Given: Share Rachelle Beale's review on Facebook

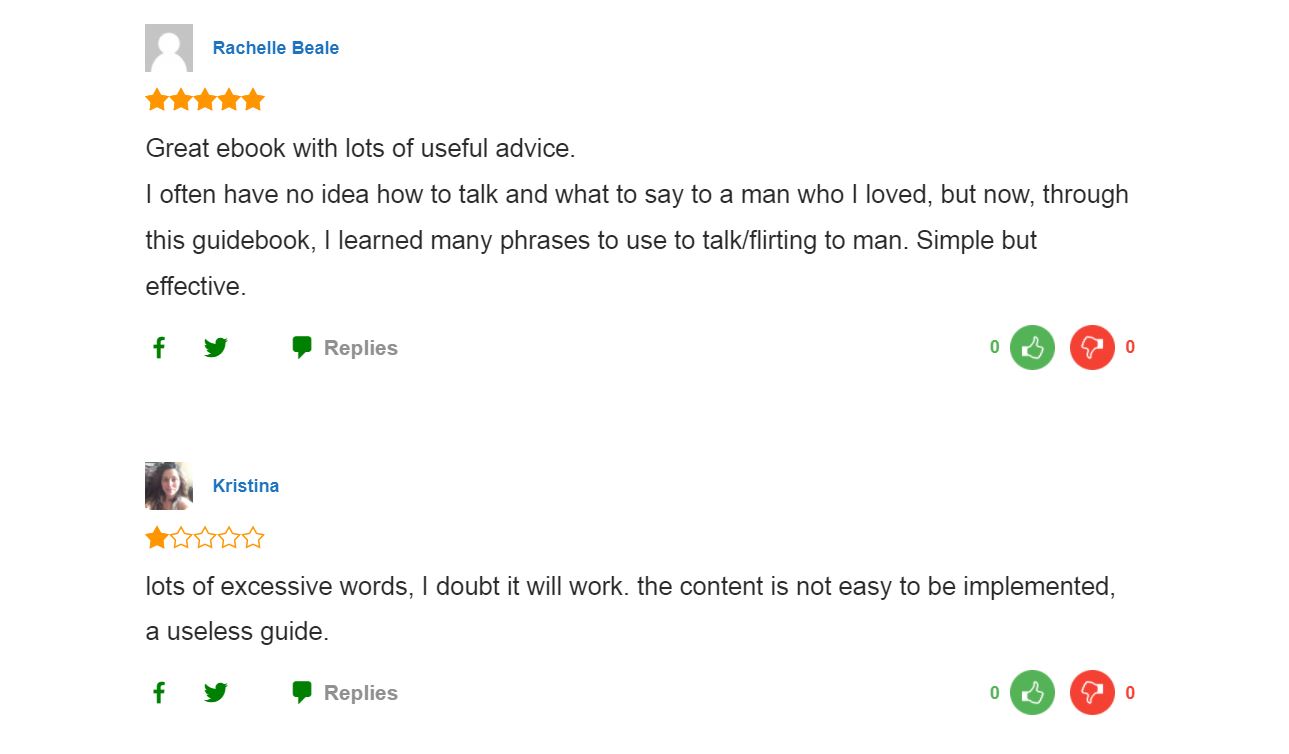Looking at the screenshot, I should 158,348.
